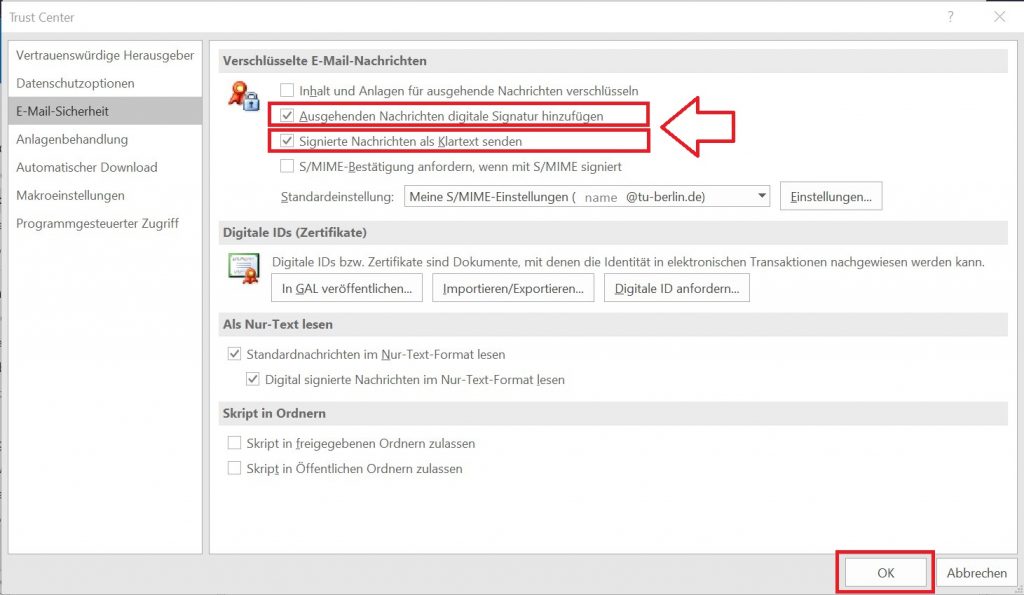Open 'Automatischer Download' settings
This screenshot has width=1024, height=595.
pyautogui.click(x=105, y=167)
